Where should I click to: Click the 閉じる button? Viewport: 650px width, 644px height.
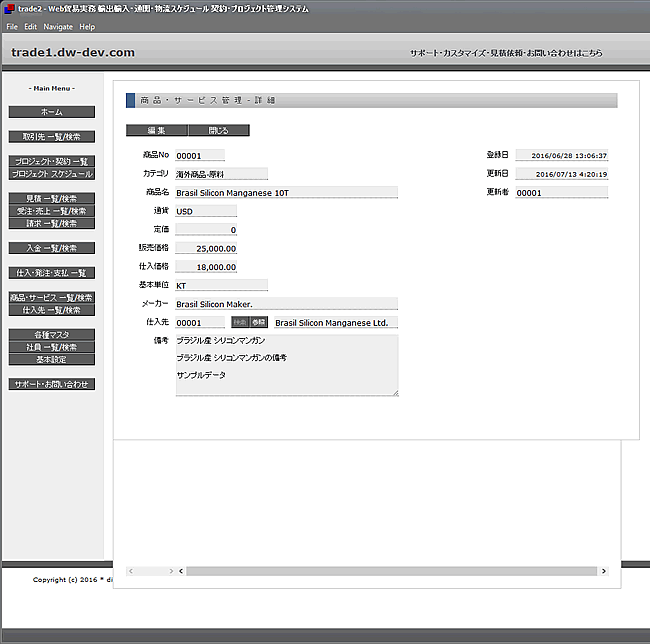[219, 131]
